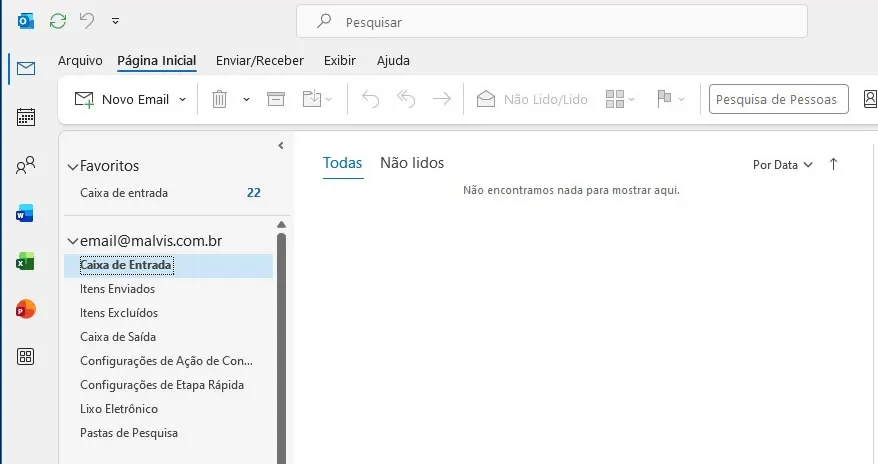Toggle Não Lido/Lido read status
This screenshot has width=878, height=464.
[532, 100]
